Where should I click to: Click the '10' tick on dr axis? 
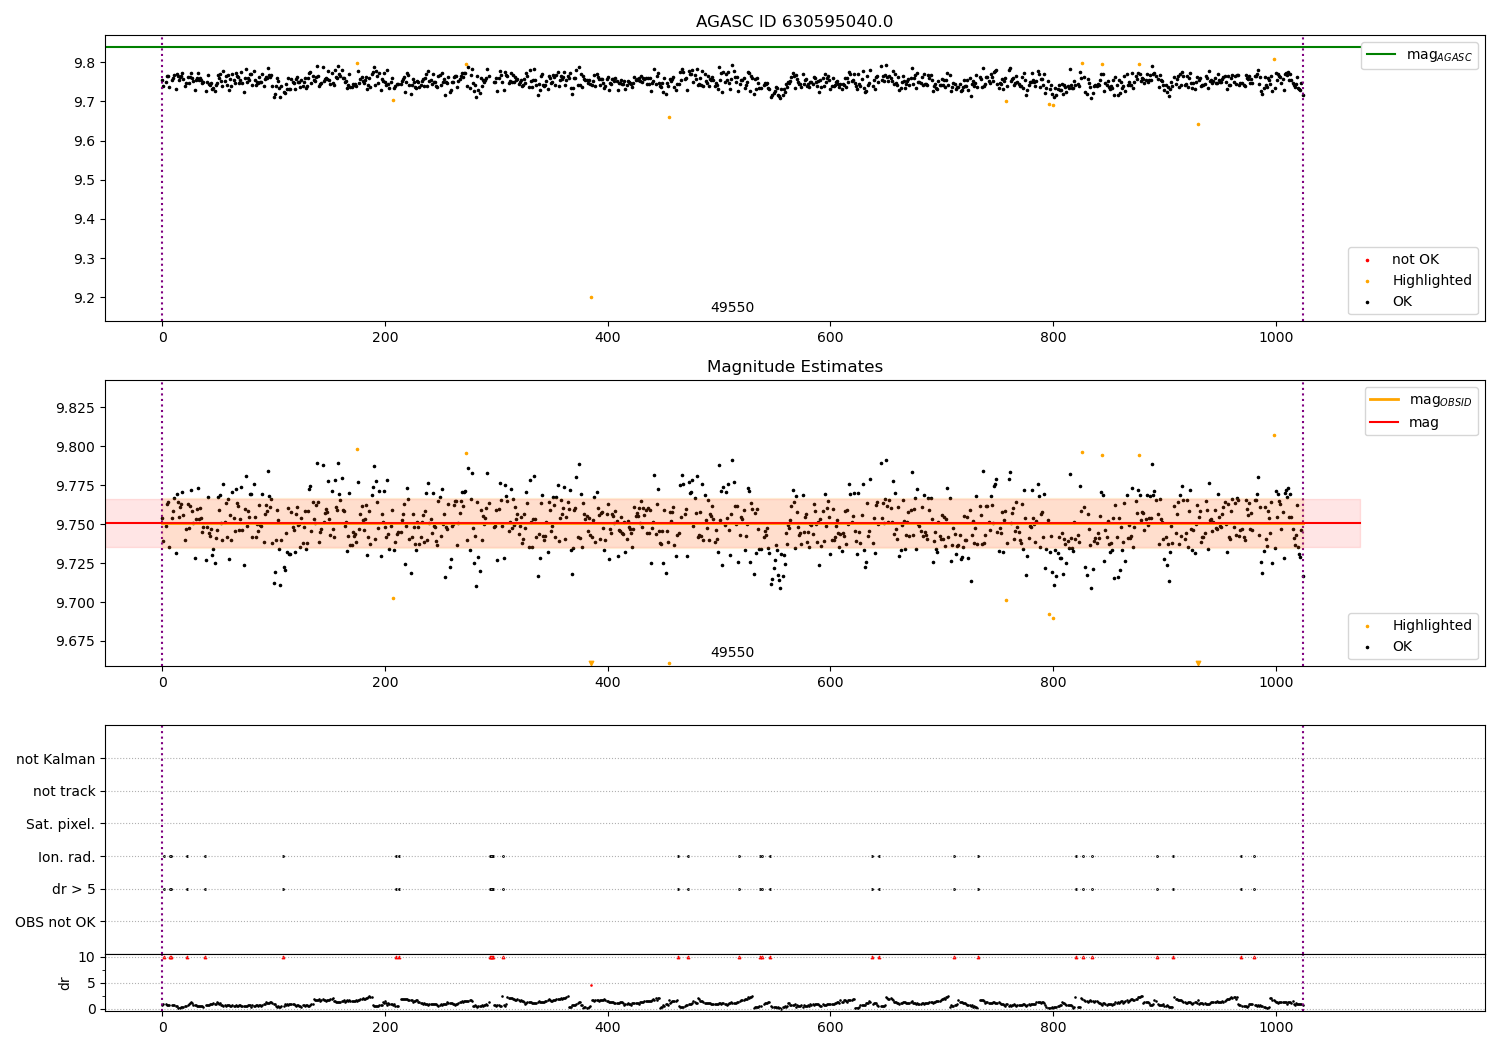87,958
